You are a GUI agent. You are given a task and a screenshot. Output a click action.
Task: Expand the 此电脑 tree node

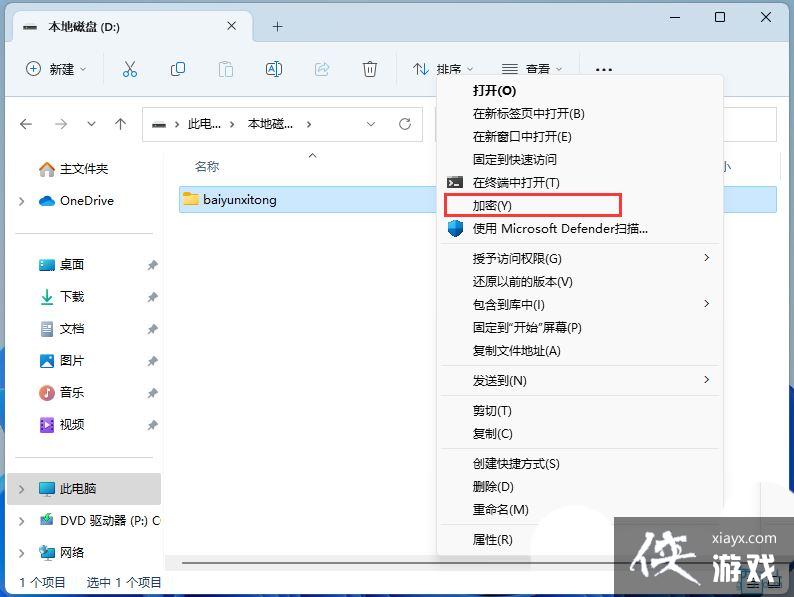pyautogui.click(x=21, y=489)
